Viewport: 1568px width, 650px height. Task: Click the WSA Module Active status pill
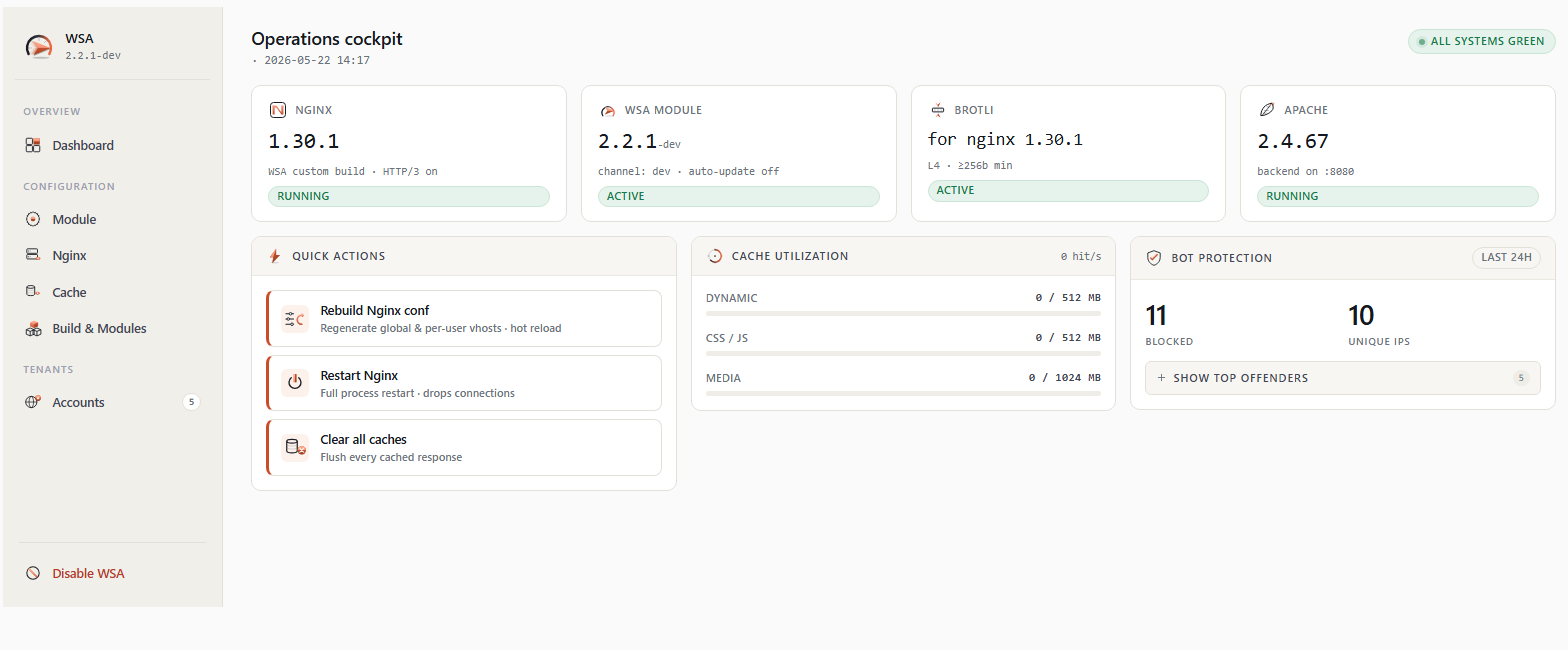pyautogui.click(x=739, y=196)
